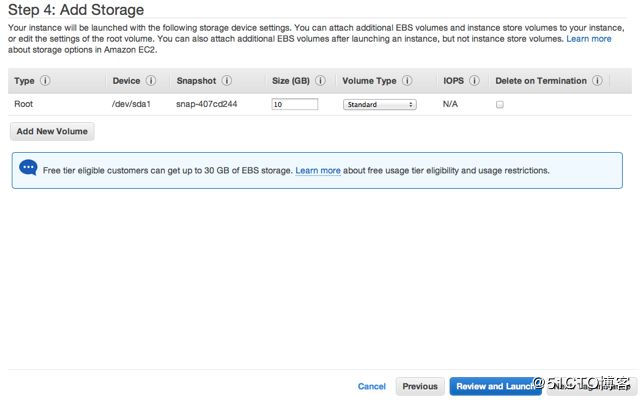Enable Delete on Termination checkbox for Root
Image resolution: width=640 pixels, height=400 pixels.
click(500, 104)
